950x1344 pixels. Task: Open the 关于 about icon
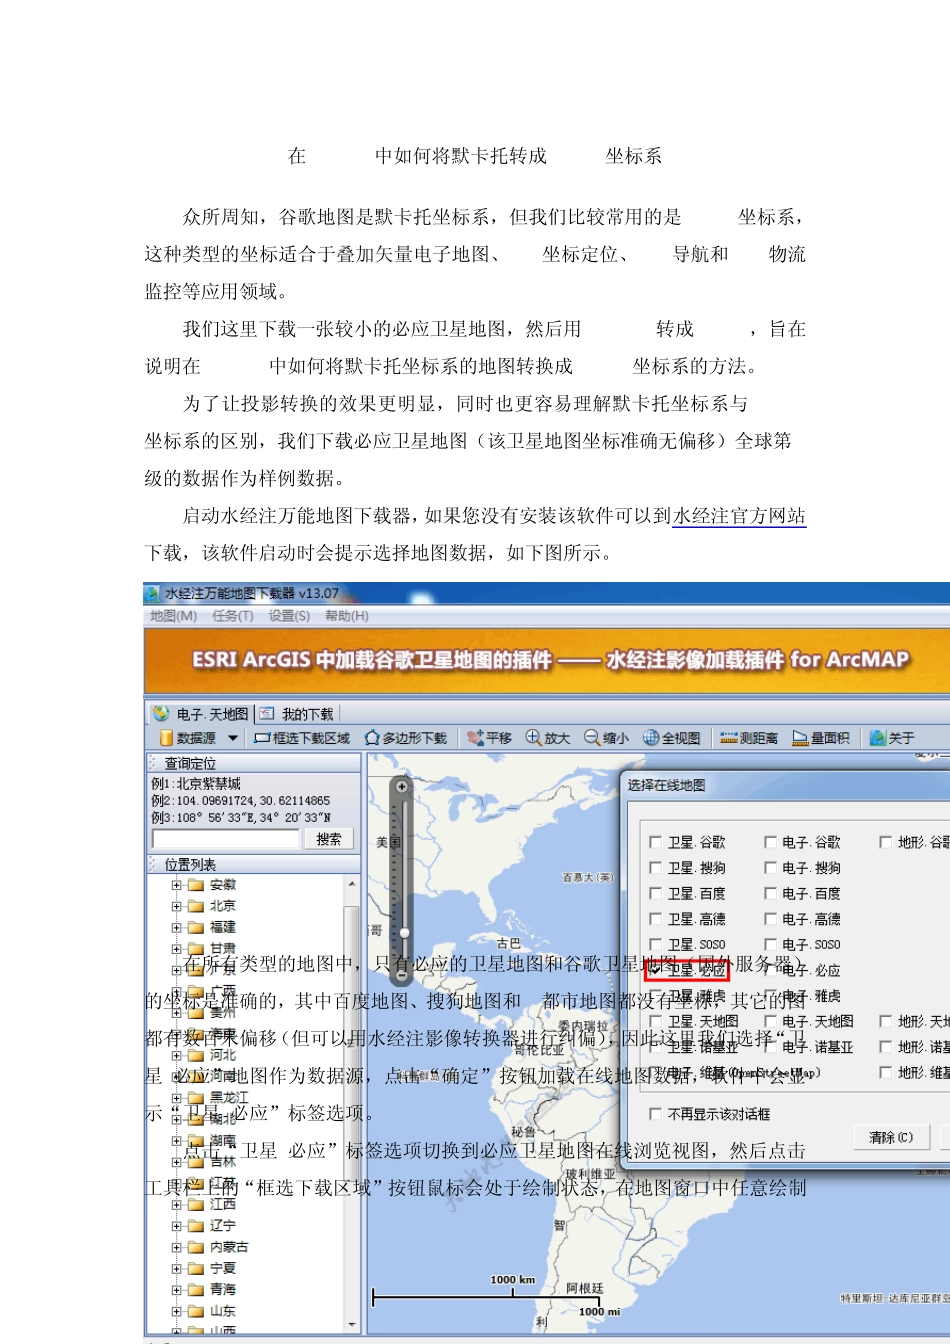pos(878,738)
